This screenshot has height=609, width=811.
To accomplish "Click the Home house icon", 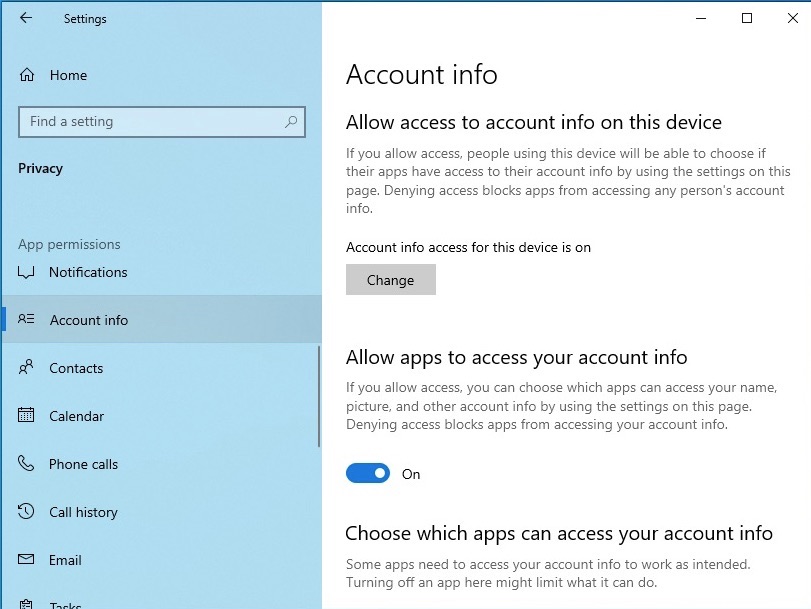I will point(27,75).
